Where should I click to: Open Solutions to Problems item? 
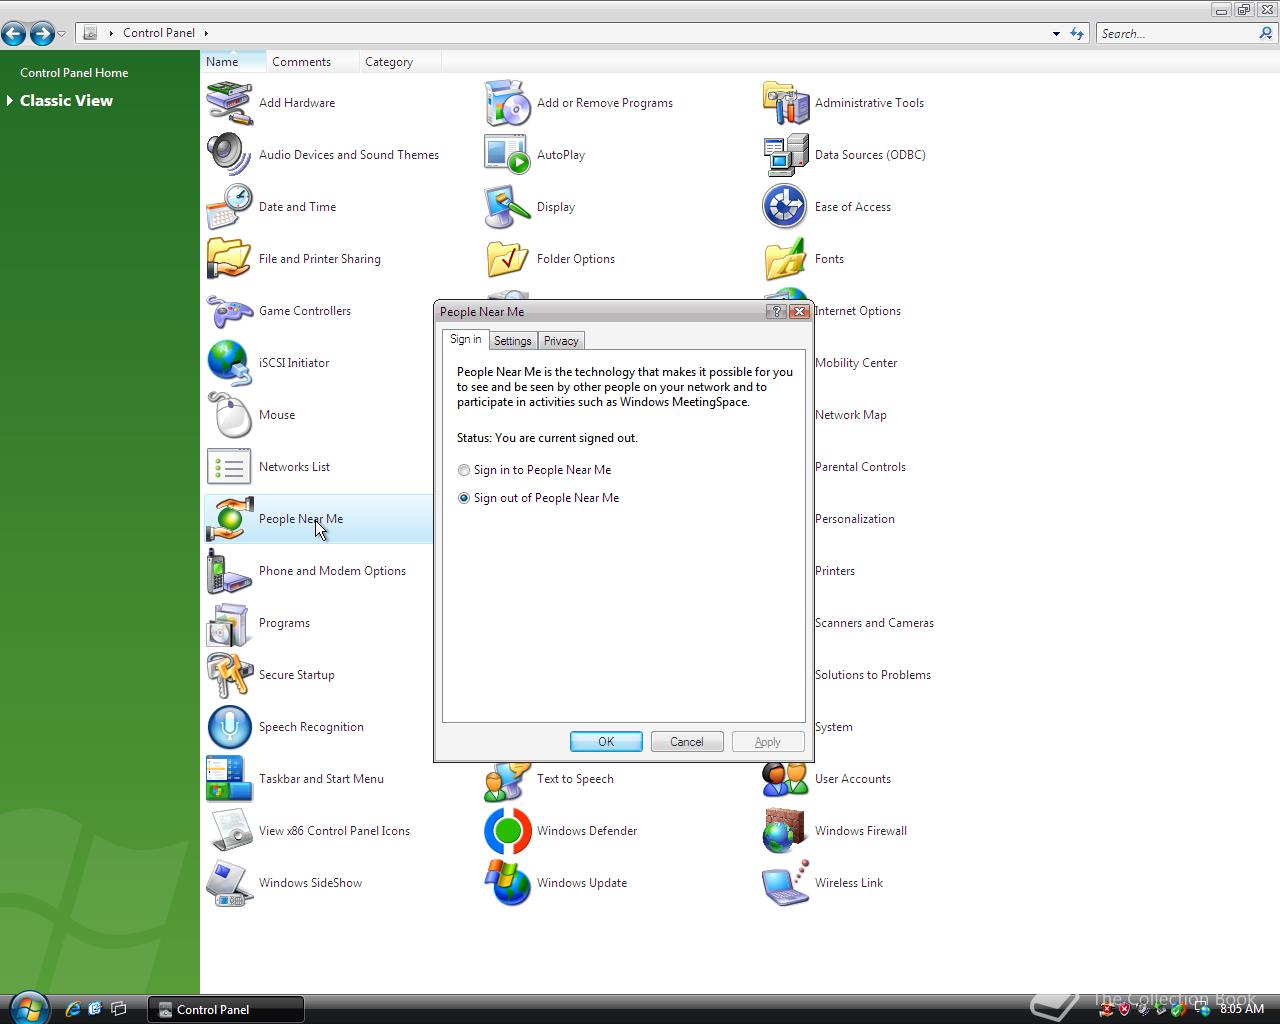point(873,675)
